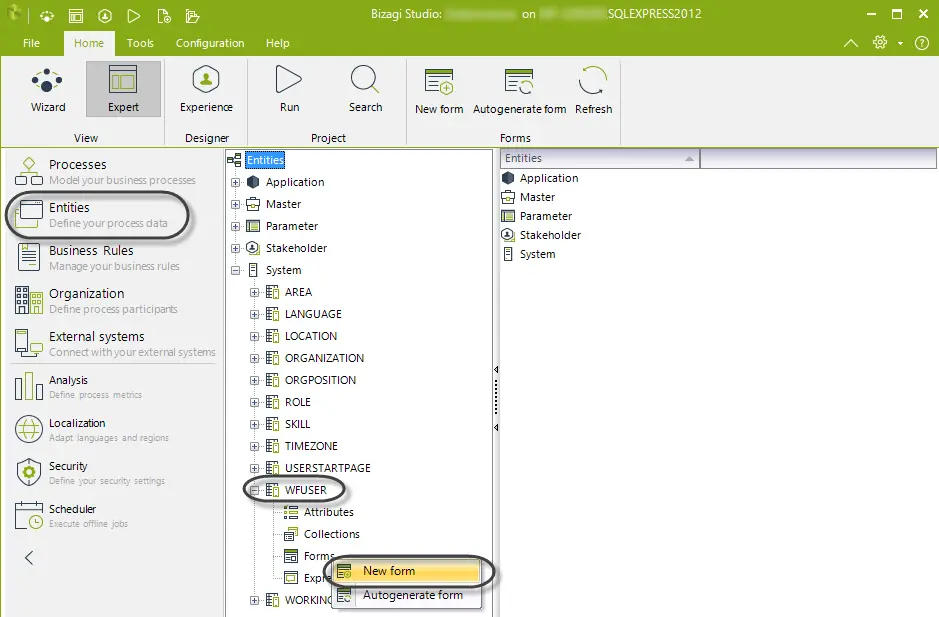Open the Business Rules module
This screenshot has height=617, width=939.
pyautogui.click(x=97, y=258)
